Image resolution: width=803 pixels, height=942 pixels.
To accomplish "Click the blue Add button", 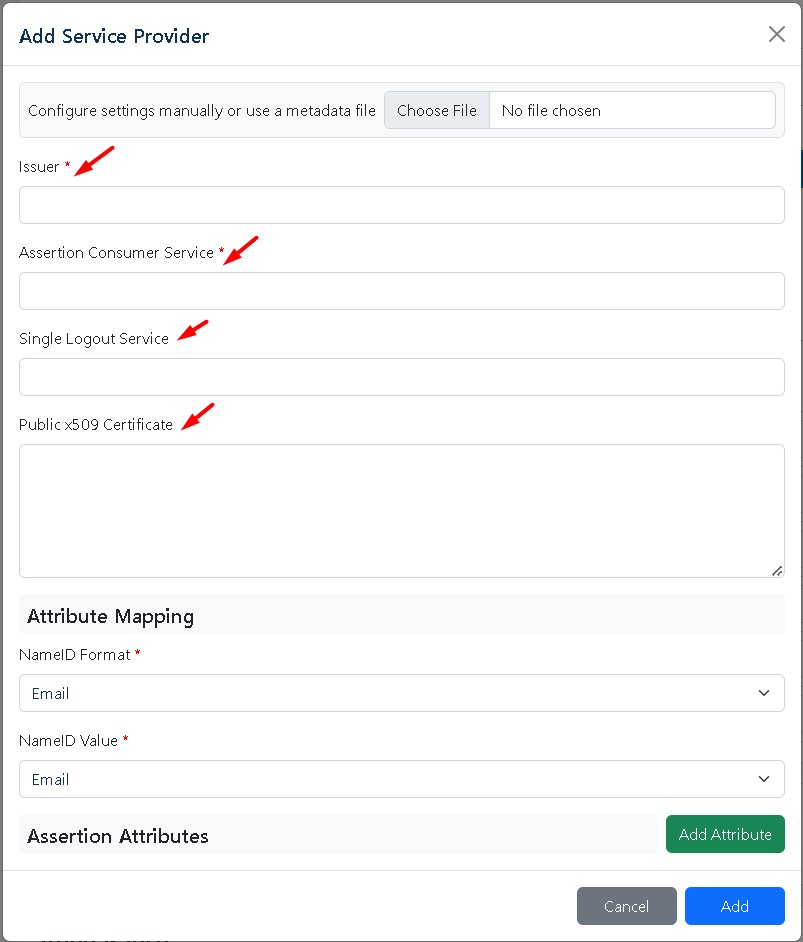I will [x=734, y=906].
